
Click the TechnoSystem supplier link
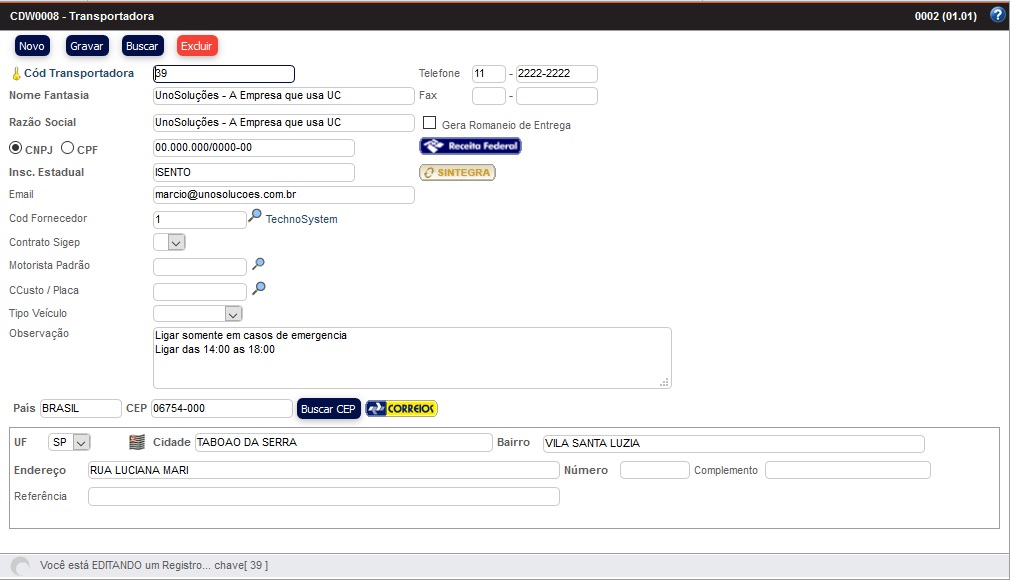pyautogui.click(x=301, y=219)
